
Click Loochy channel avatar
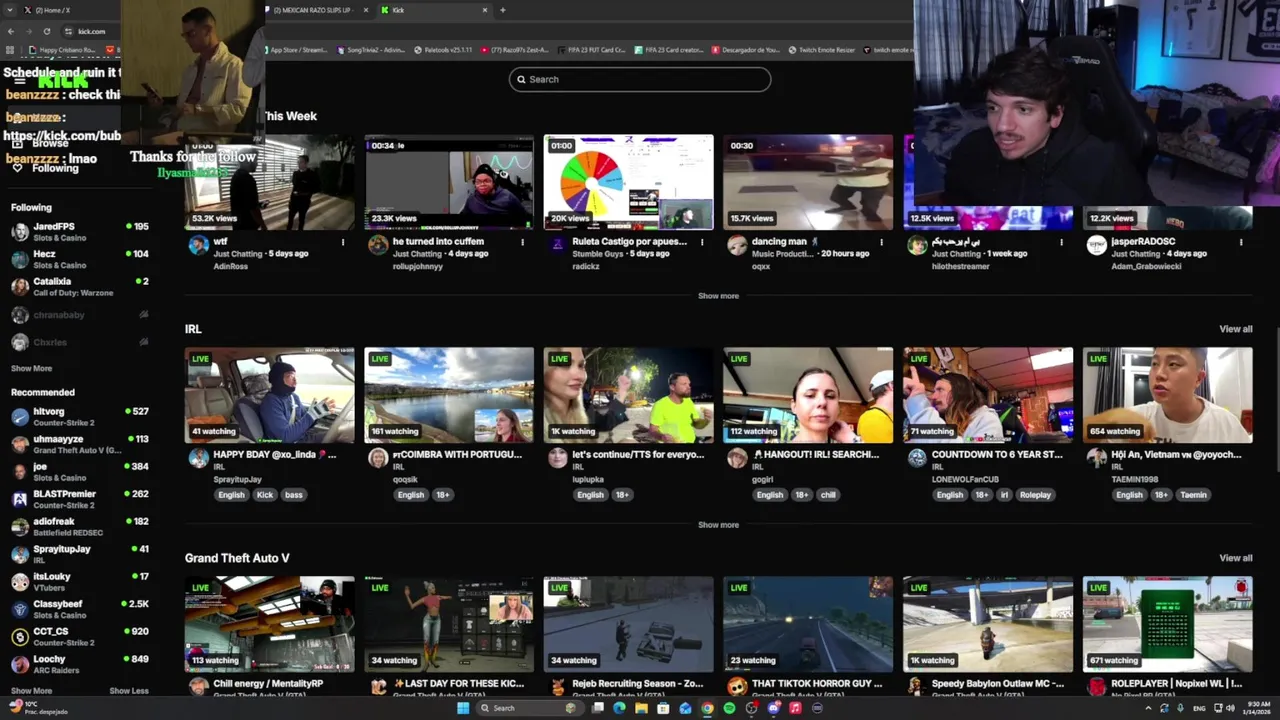pyautogui.click(x=20, y=664)
